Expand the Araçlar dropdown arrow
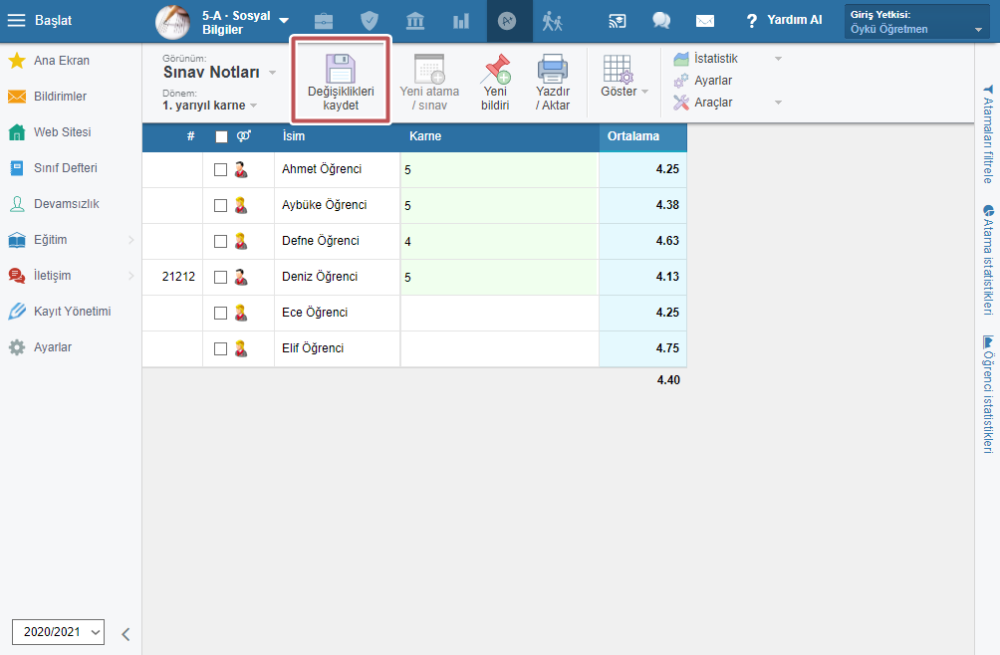Viewport: 1000px width, 655px height. 778,102
